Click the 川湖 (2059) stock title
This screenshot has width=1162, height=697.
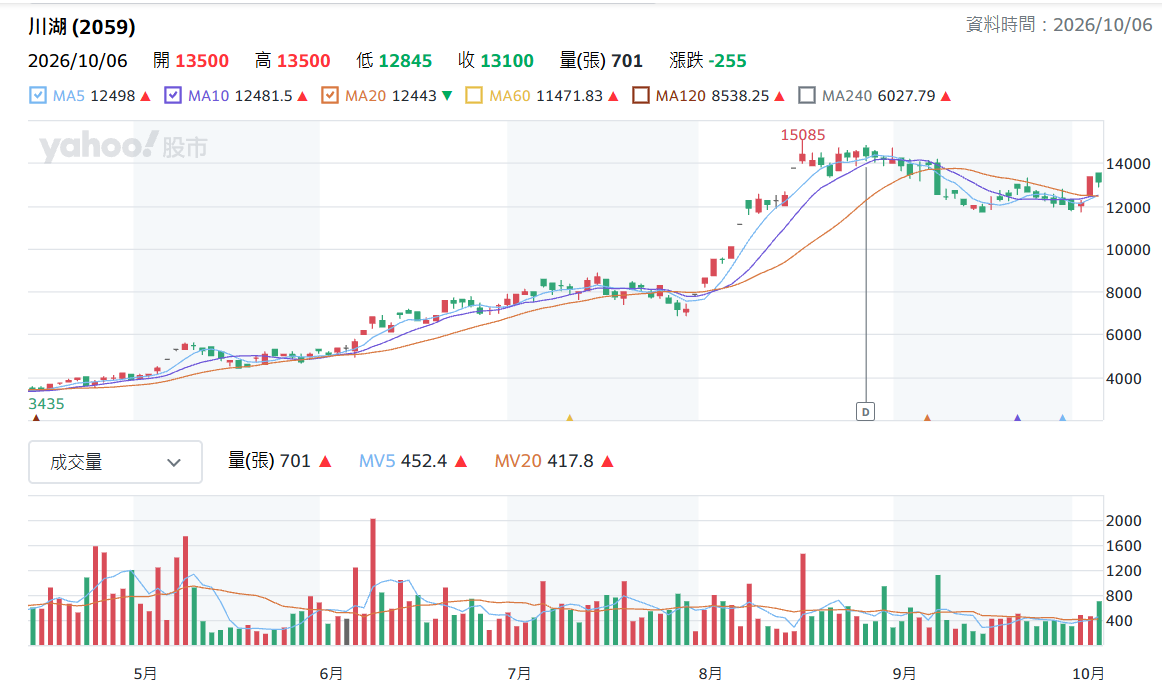(x=82, y=27)
